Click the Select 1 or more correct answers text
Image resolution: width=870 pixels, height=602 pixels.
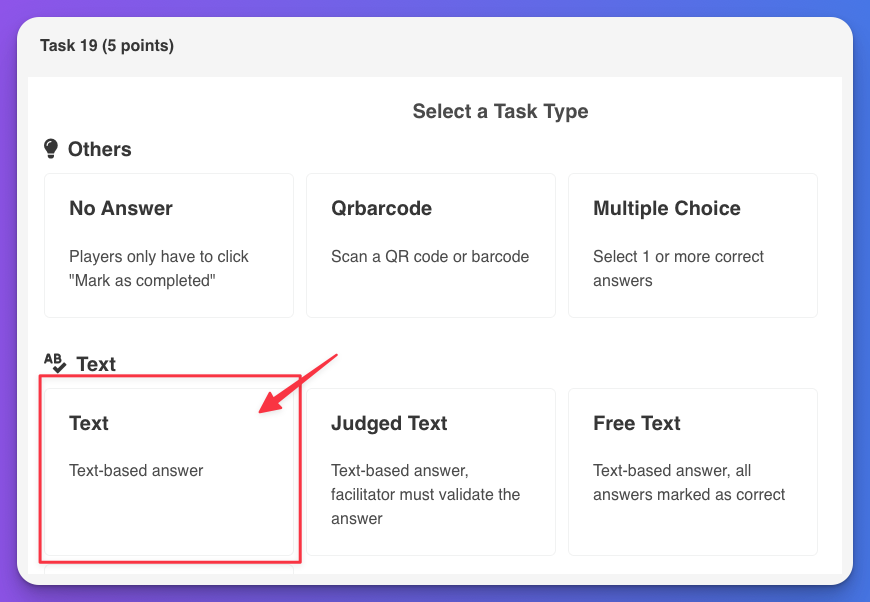pos(678,268)
